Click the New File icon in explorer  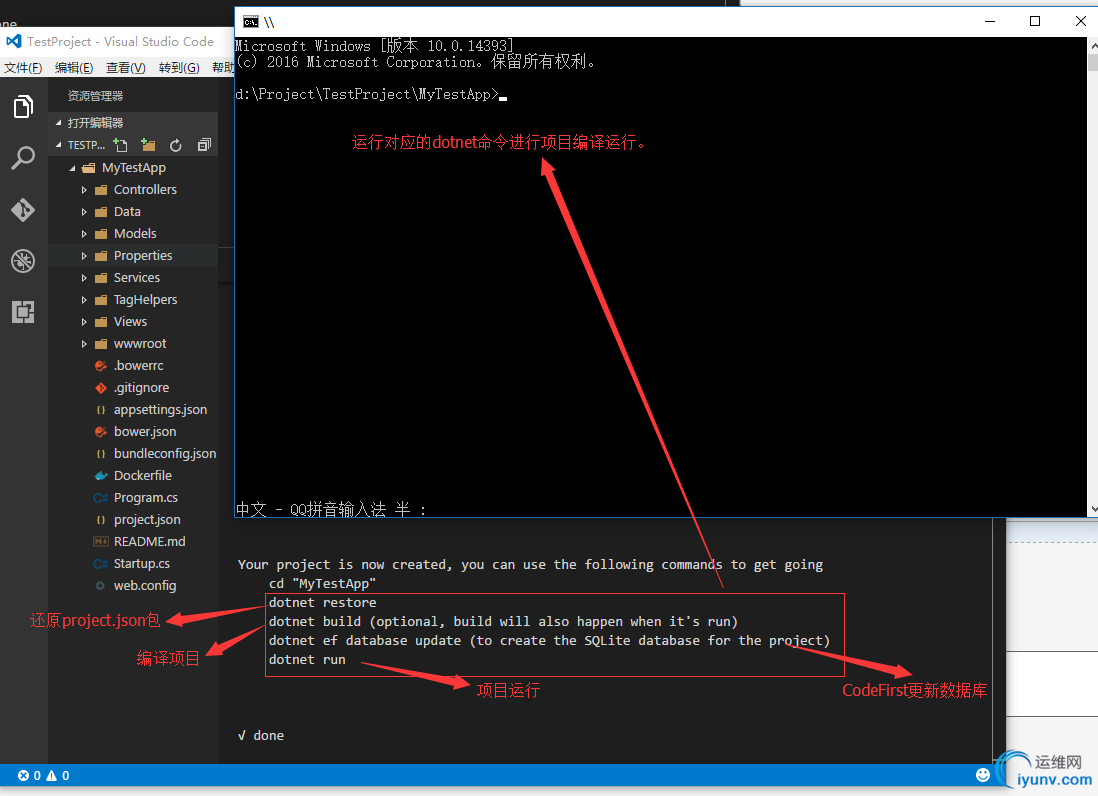tap(120, 145)
